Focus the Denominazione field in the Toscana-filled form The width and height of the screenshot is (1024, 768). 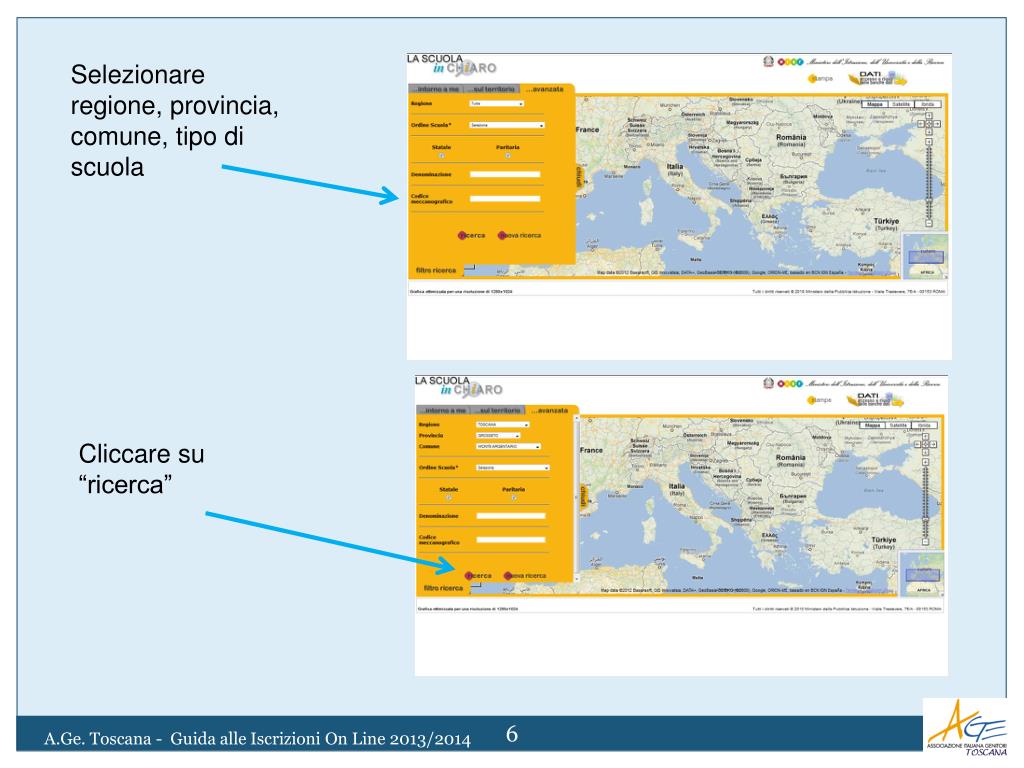point(511,516)
